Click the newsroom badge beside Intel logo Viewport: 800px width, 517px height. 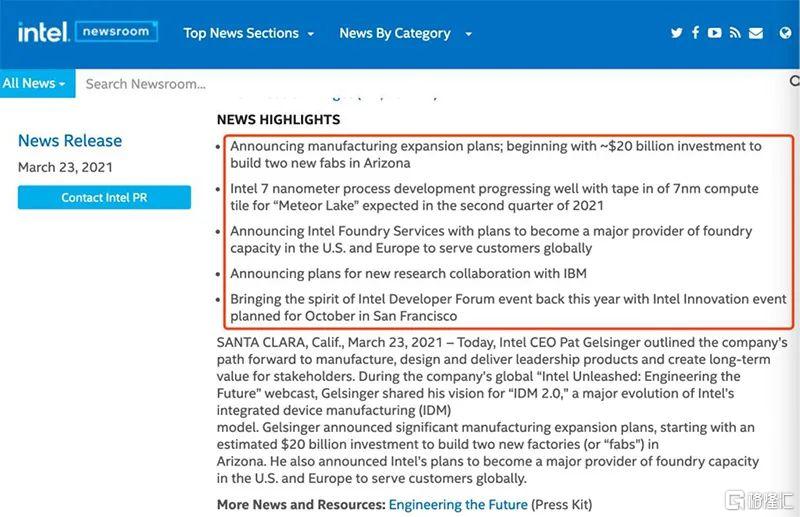116,32
